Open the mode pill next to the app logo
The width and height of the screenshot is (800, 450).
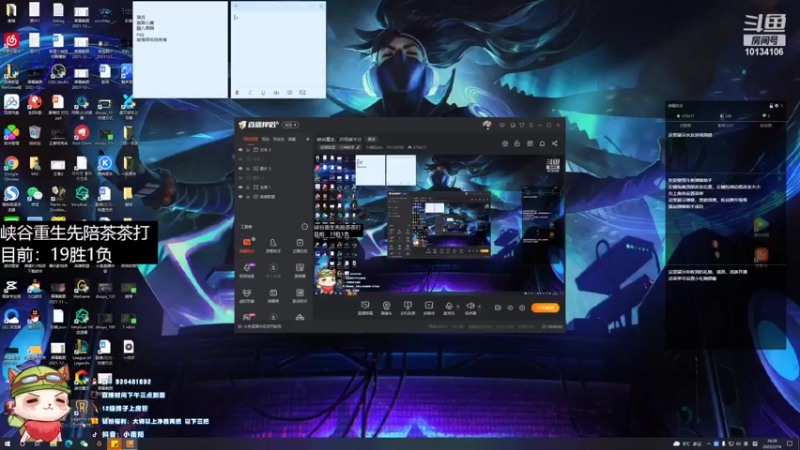click(291, 125)
